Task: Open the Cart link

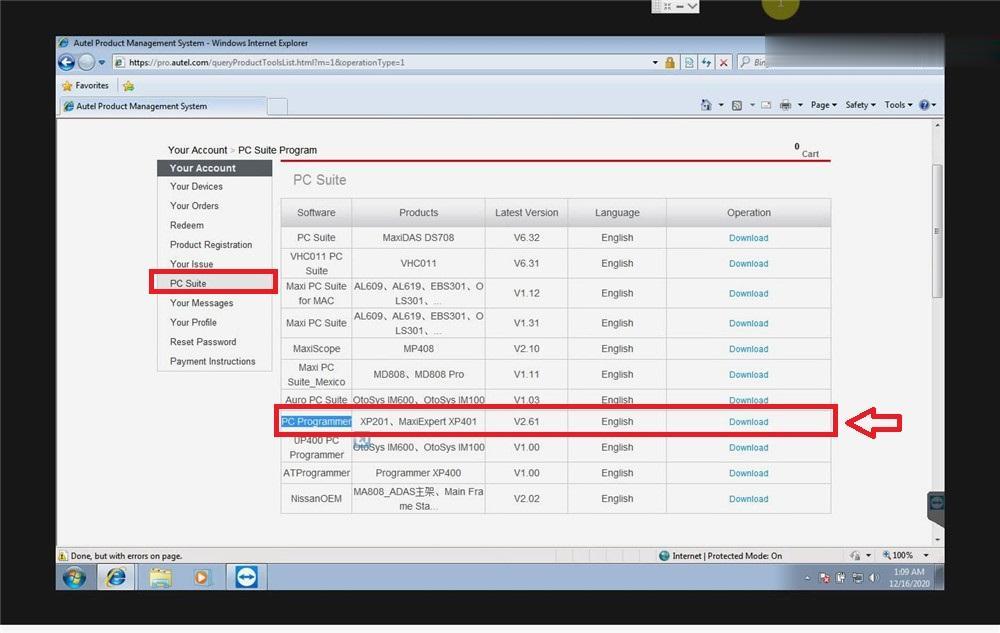Action: (810, 154)
